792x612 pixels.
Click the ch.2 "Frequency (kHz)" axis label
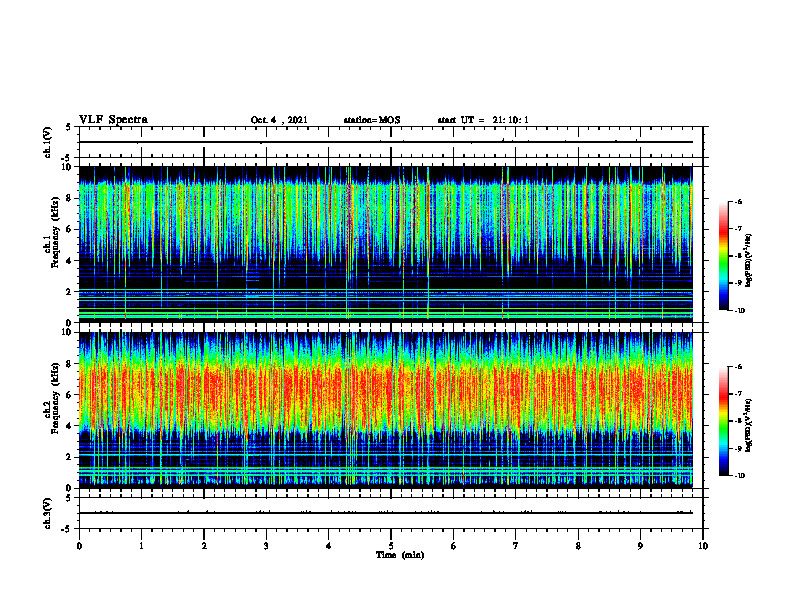click(x=55, y=398)
